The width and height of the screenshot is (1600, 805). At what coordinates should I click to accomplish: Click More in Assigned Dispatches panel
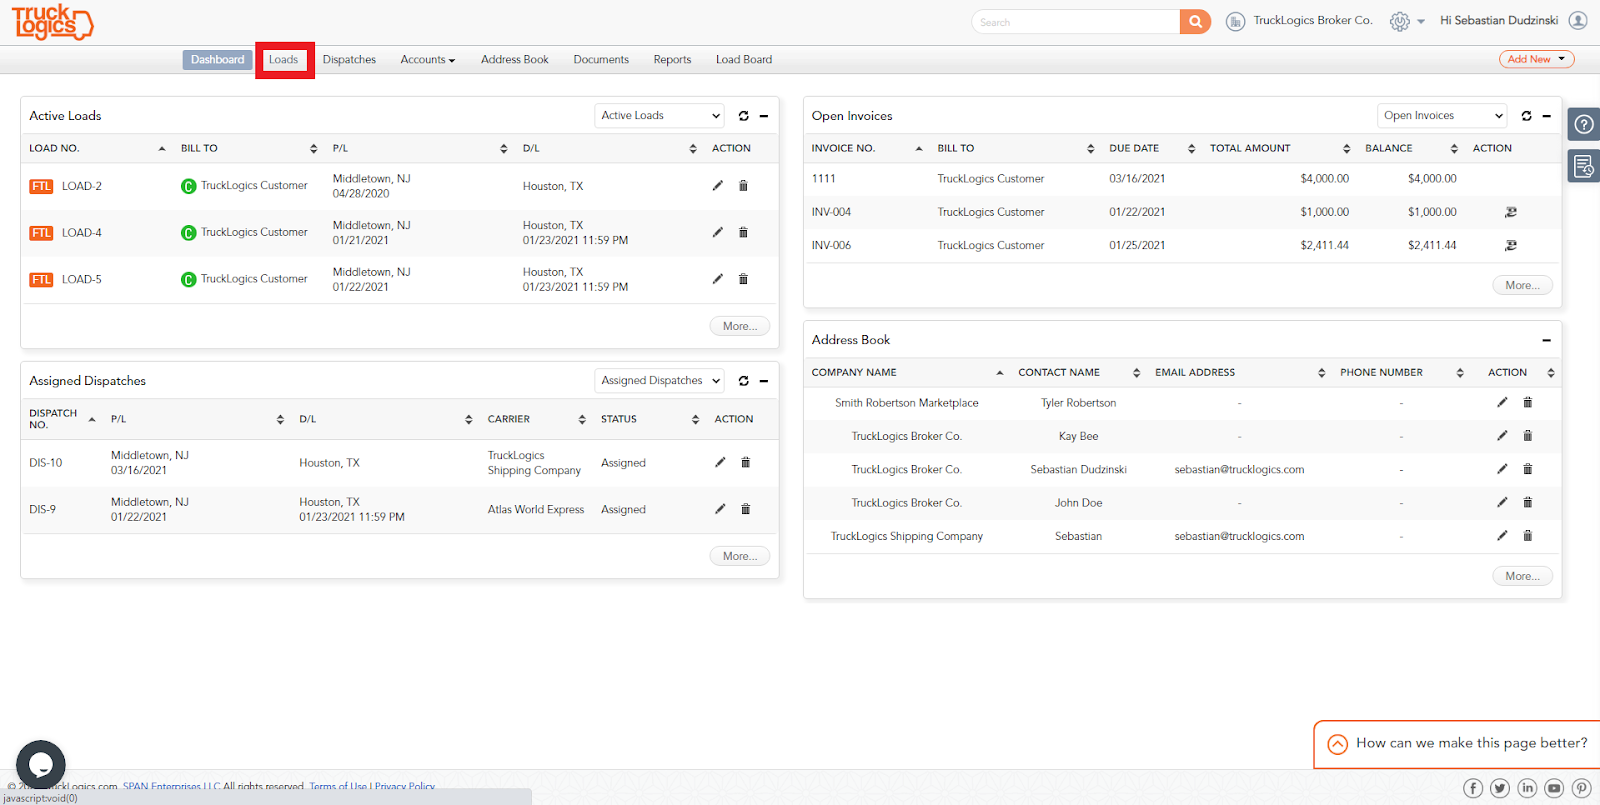(740, 556)
